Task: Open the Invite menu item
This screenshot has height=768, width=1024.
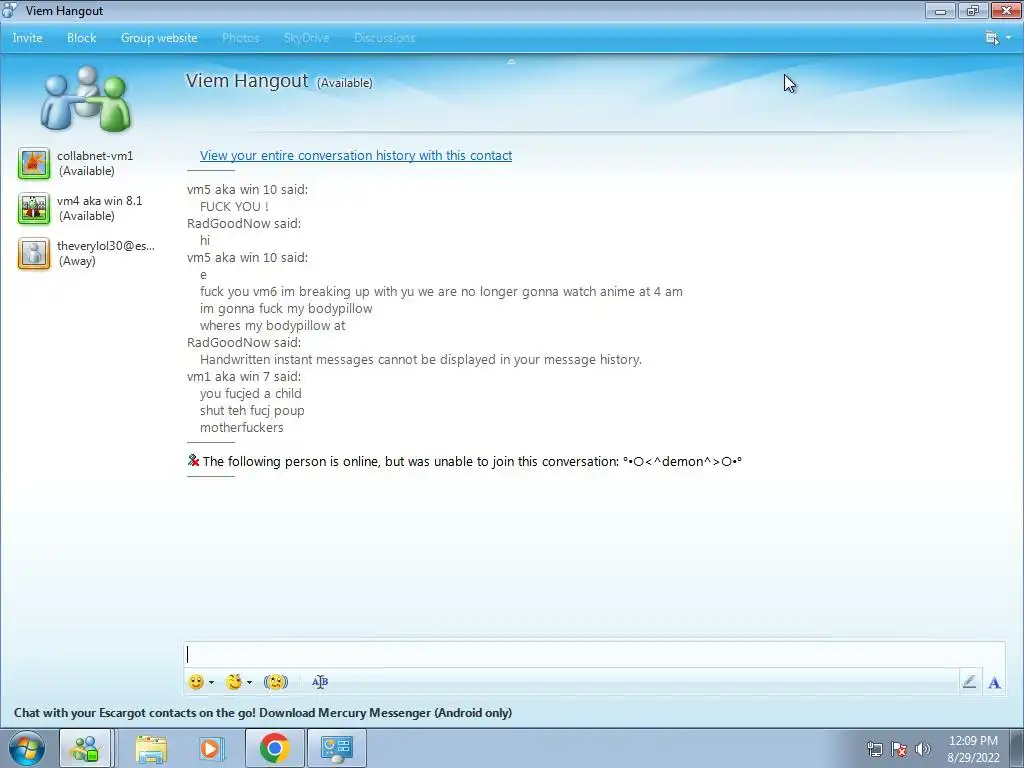Action: click(27, 38)
